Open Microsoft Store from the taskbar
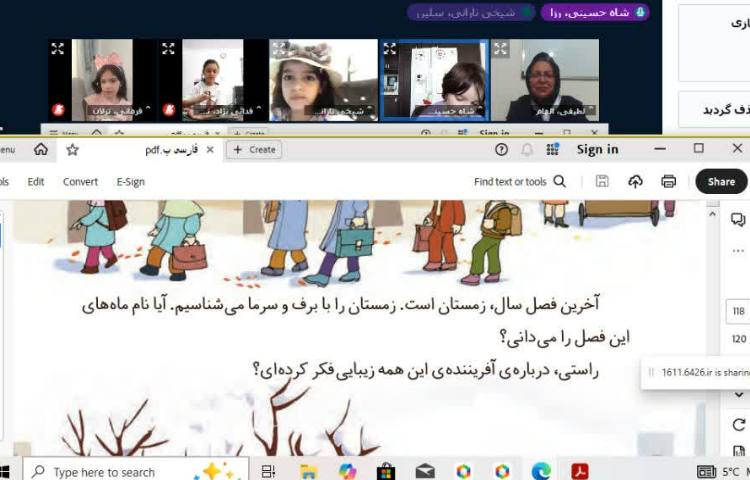This screenshot has width=750, height=480. pos(386,471)
